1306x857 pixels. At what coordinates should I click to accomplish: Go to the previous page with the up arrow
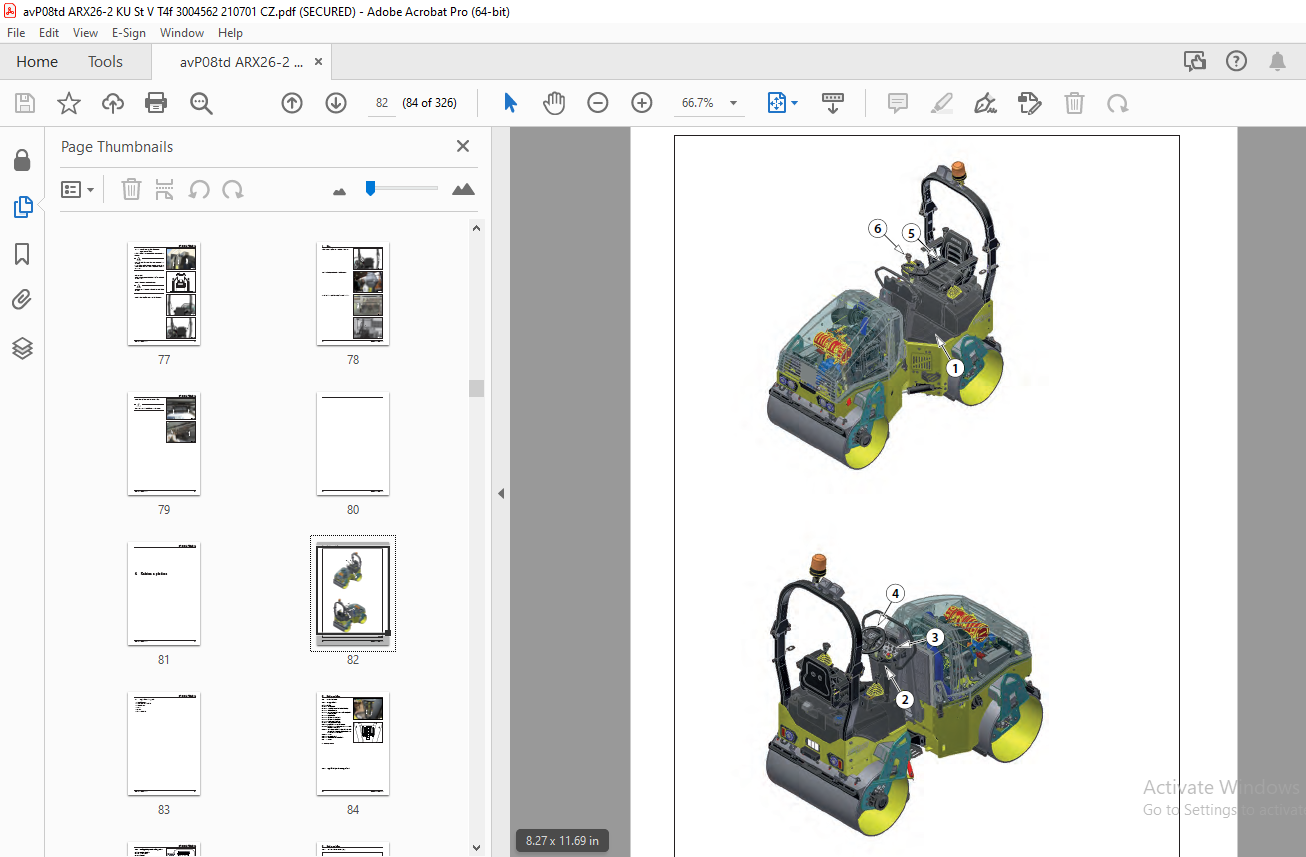coord(292,103)
